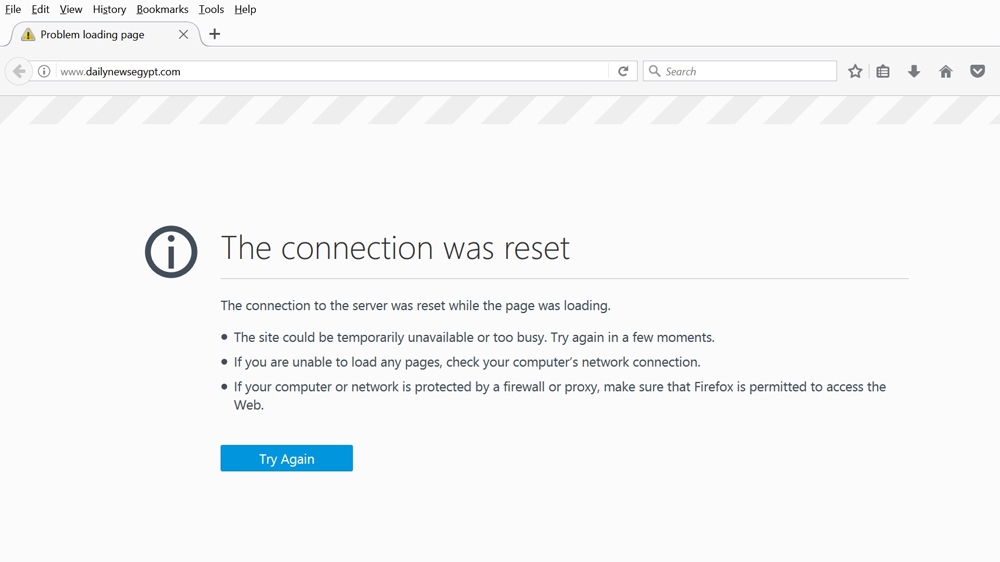This screenshot has height=562, width=1000.
Task: Select the Problem loading page tab
Action: [95, 34]
